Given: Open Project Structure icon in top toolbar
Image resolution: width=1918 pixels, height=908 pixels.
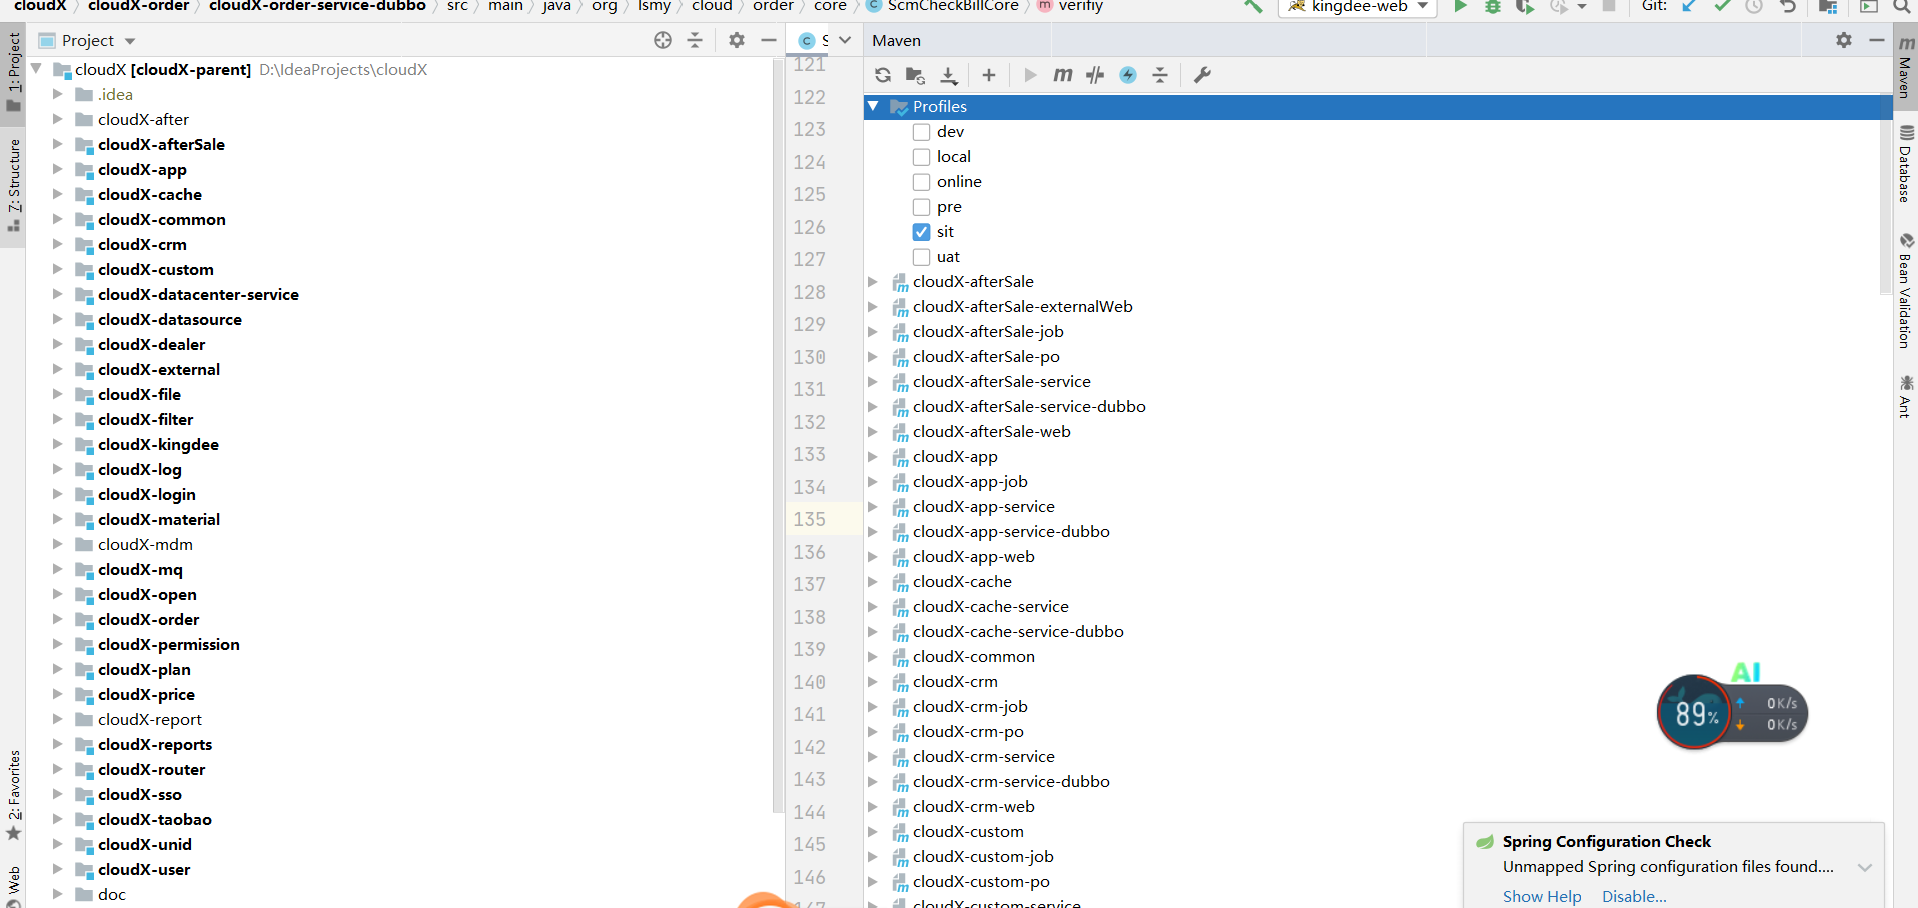Looking at the screenshot, I should pos(1828,6).
